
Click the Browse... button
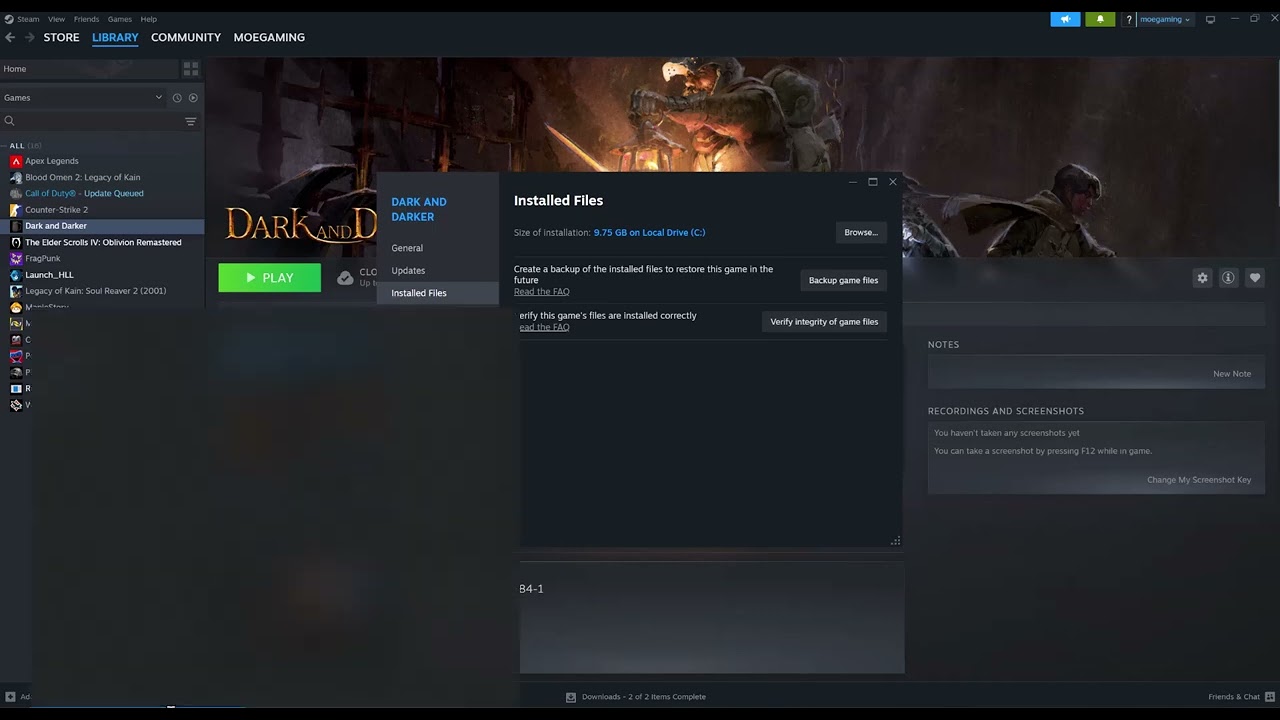[x=861, y=232]
